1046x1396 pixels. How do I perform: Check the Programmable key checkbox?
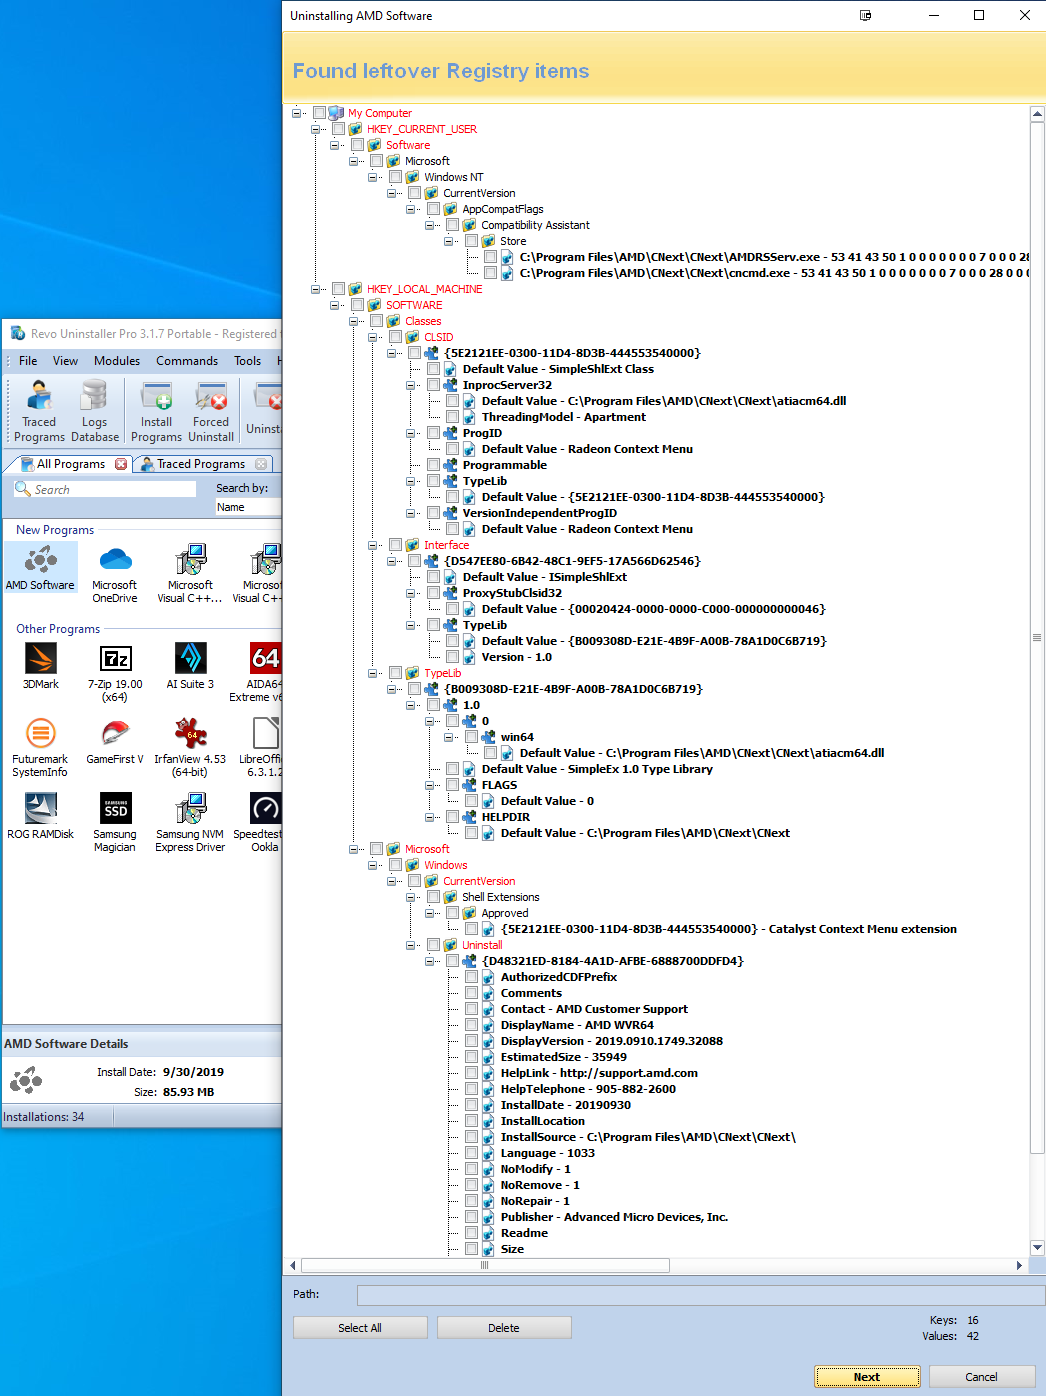click(x=434, y=465)
